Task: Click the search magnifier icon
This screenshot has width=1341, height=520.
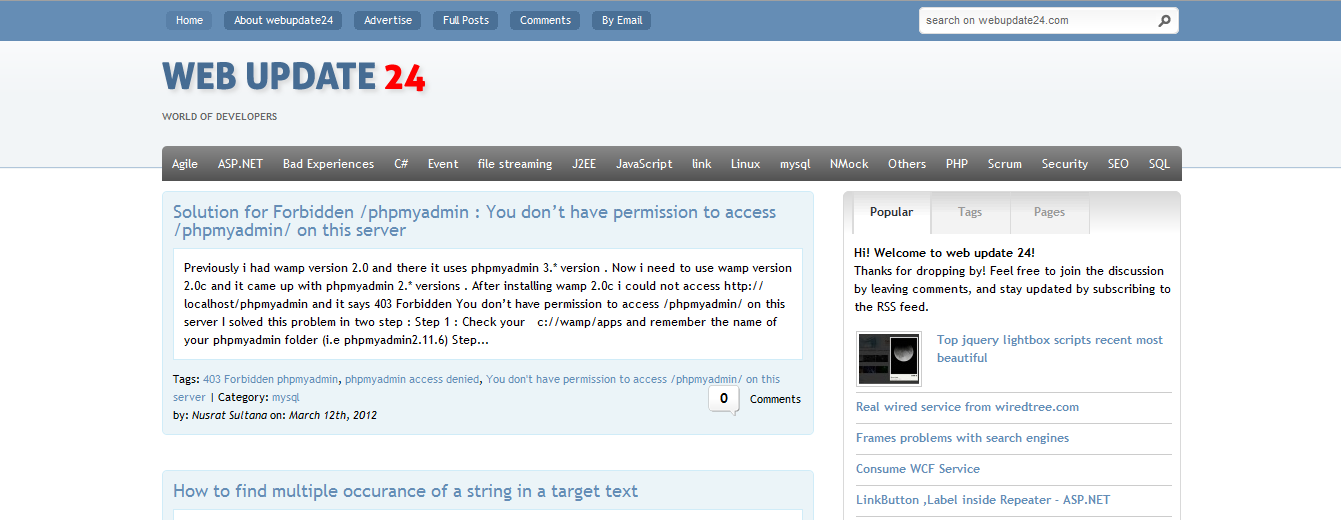Action: (1164, 21)
